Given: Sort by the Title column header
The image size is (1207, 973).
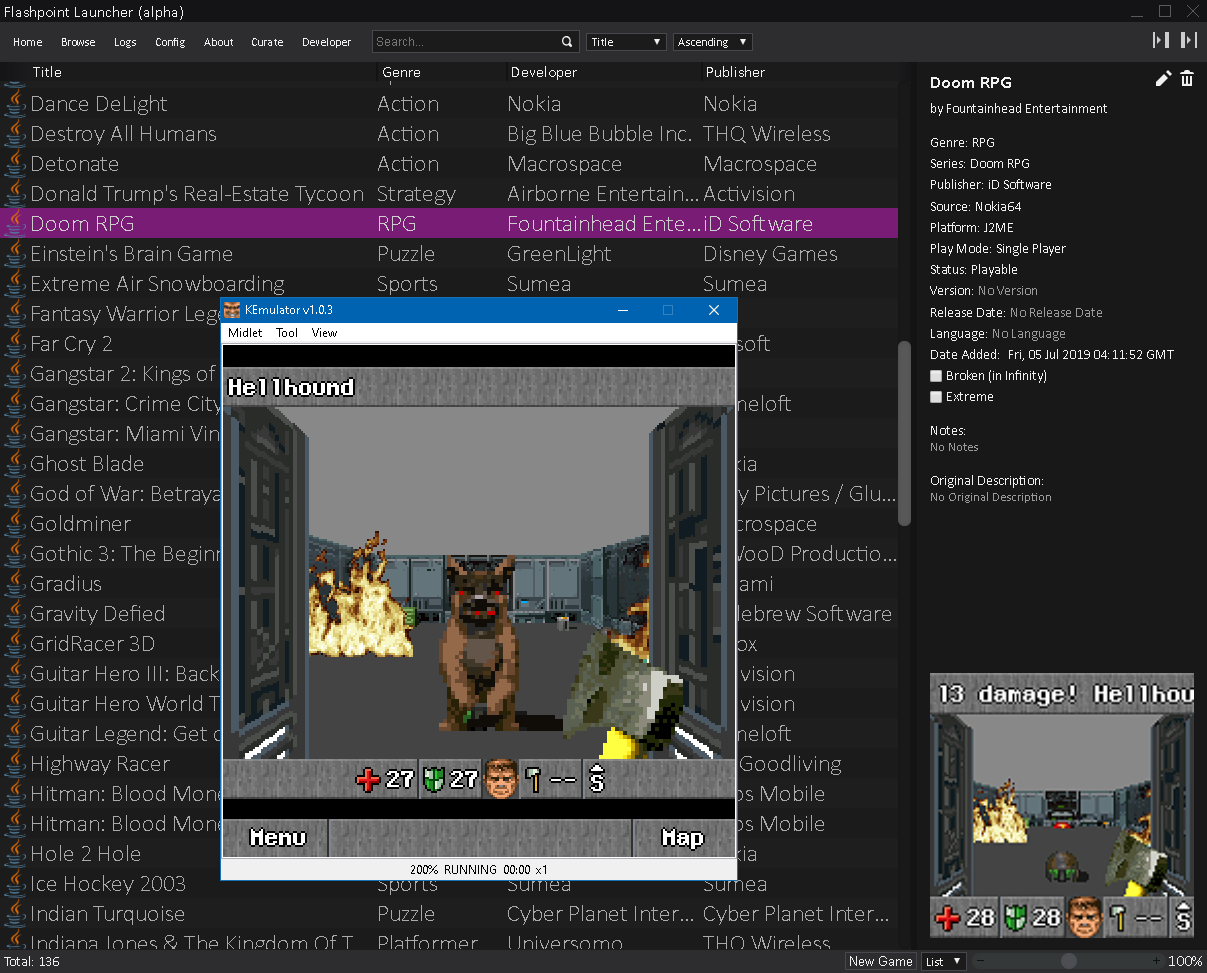Looking at the screenshot, I should [47, 72].
